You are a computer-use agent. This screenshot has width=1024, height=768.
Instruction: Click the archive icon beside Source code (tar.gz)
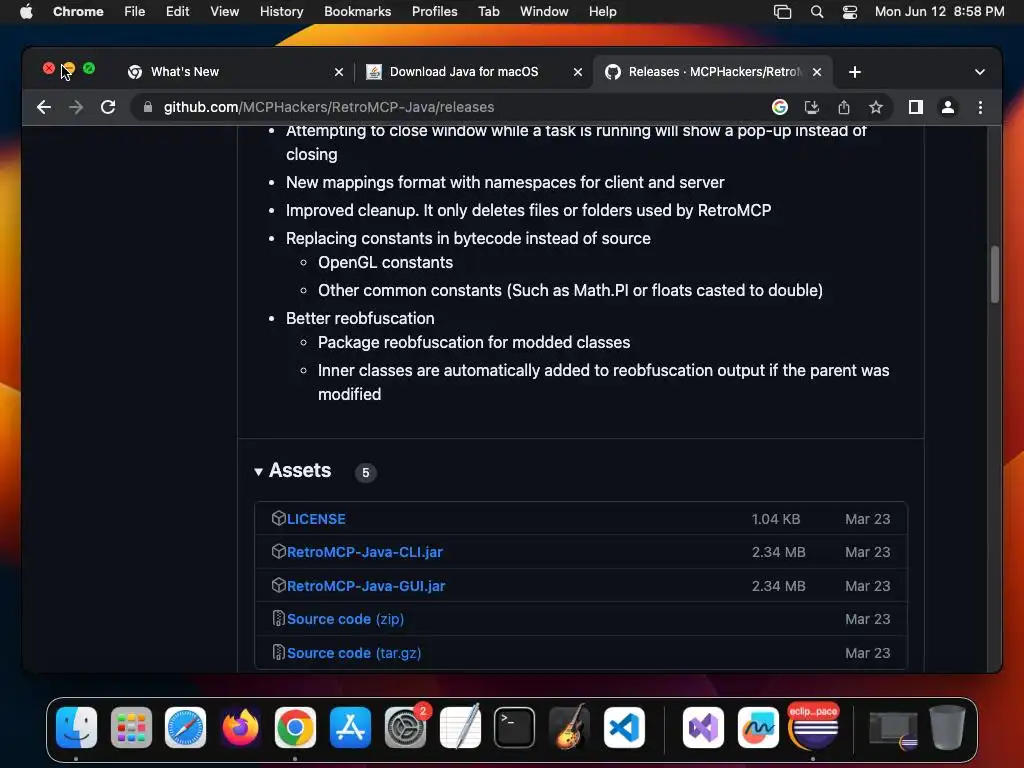(x=279, y=652)
